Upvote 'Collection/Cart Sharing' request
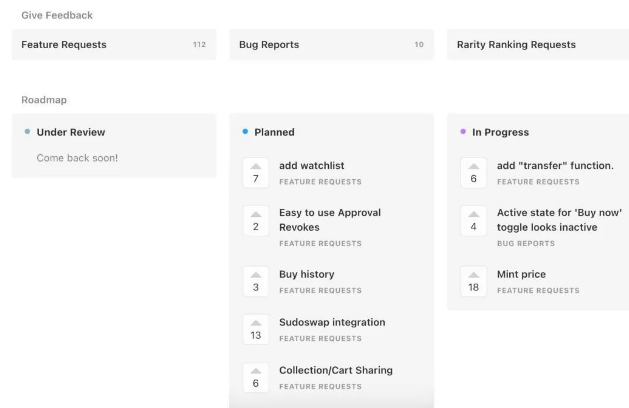Screen dimensions: 629x408 (256, 378)
